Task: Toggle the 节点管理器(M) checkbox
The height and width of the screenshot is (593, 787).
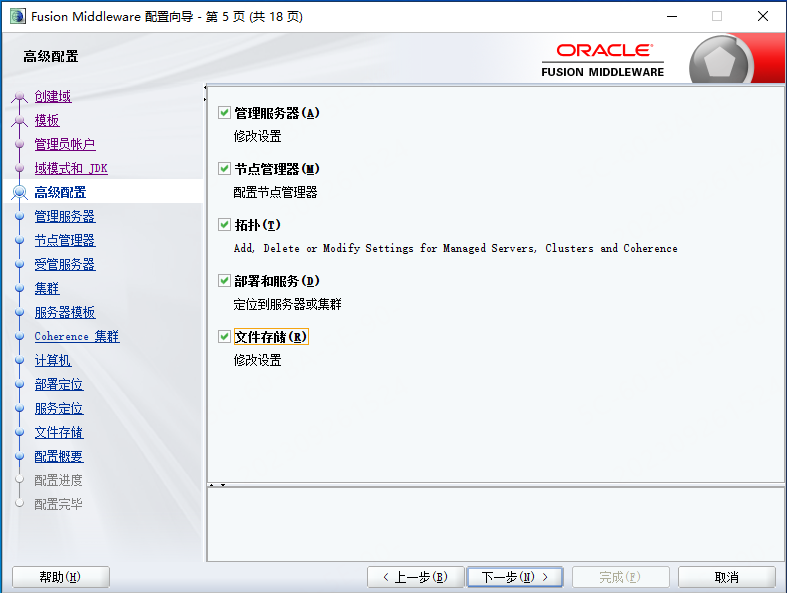Action: tap(224, 168)
